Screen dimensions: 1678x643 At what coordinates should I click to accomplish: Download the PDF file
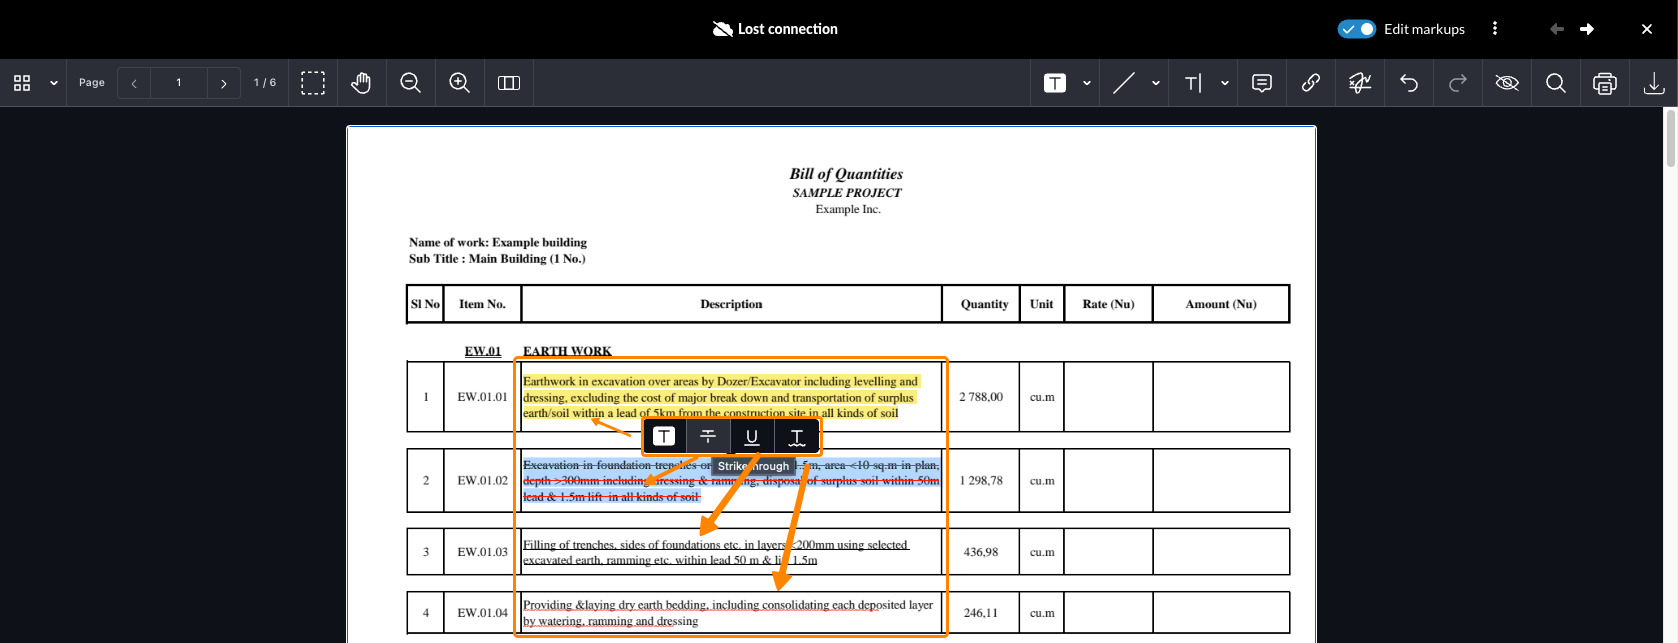[x=1654, y=83]
